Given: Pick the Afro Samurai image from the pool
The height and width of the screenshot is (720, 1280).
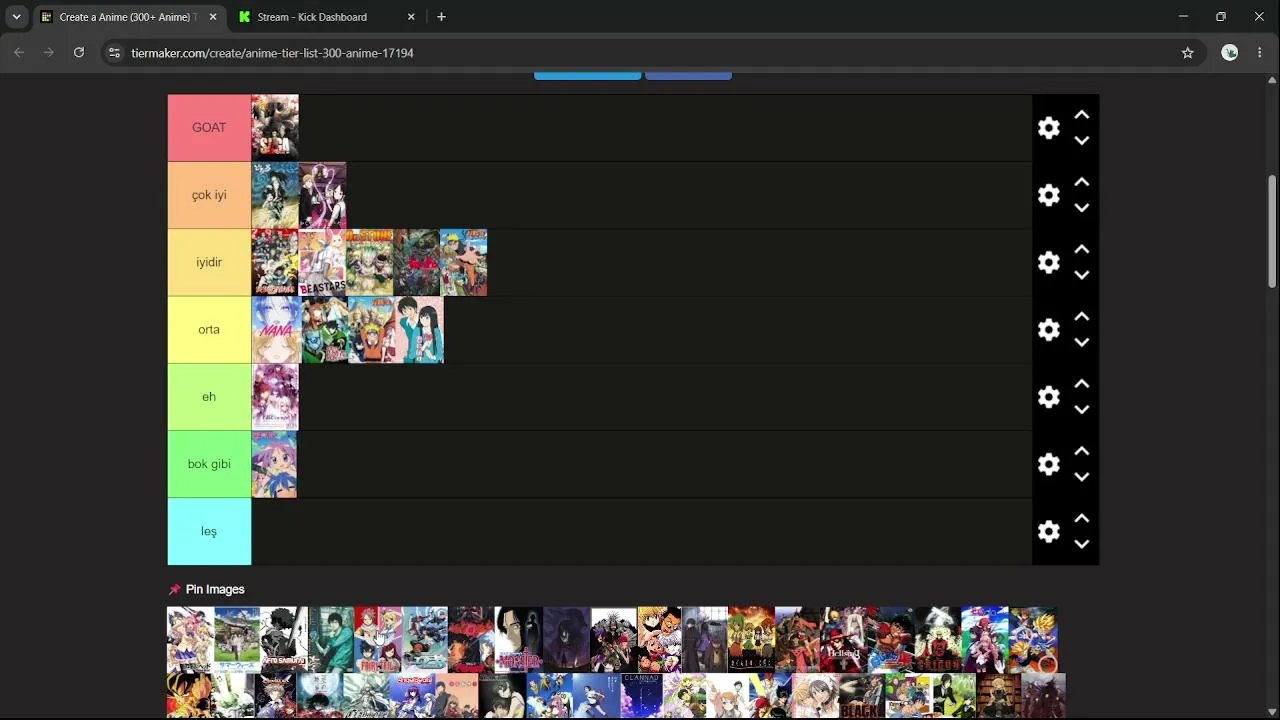Looking at the screenshot, I should [x=284, y=640].
